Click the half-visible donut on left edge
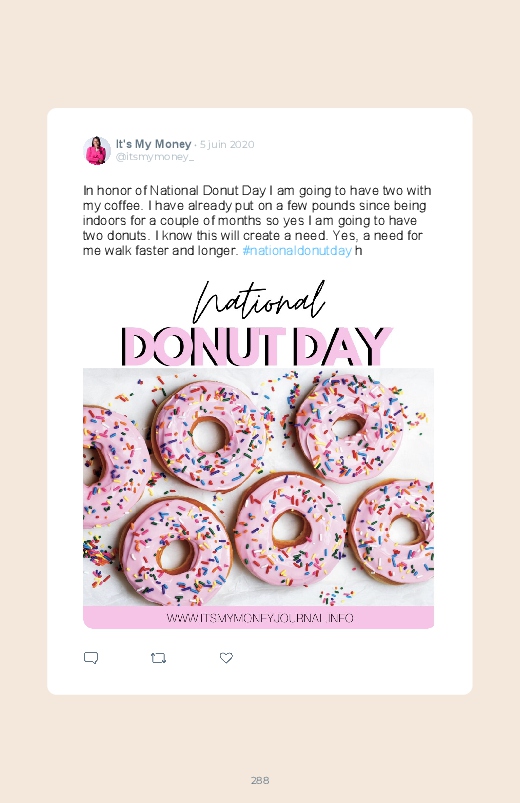This screenshot has width=520, height=803. coord(115,467)
